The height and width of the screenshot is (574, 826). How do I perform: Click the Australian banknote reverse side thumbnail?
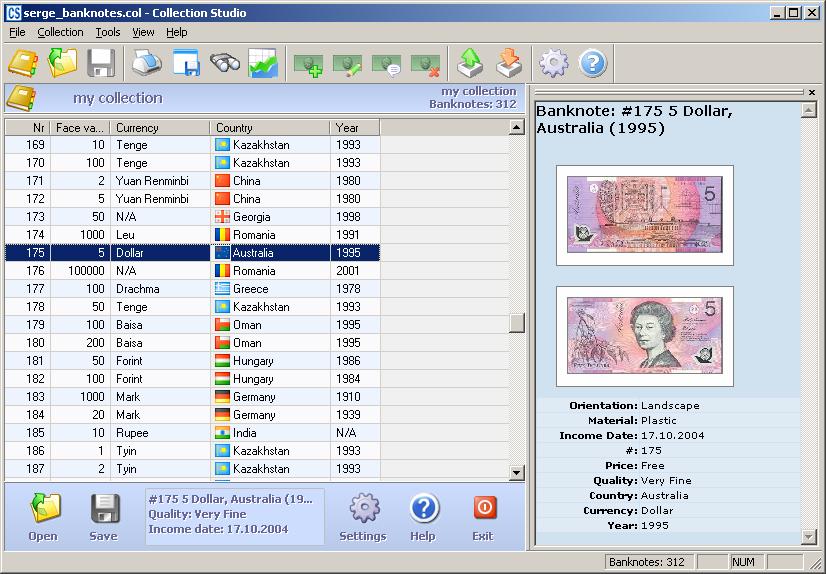coord(645,215)
